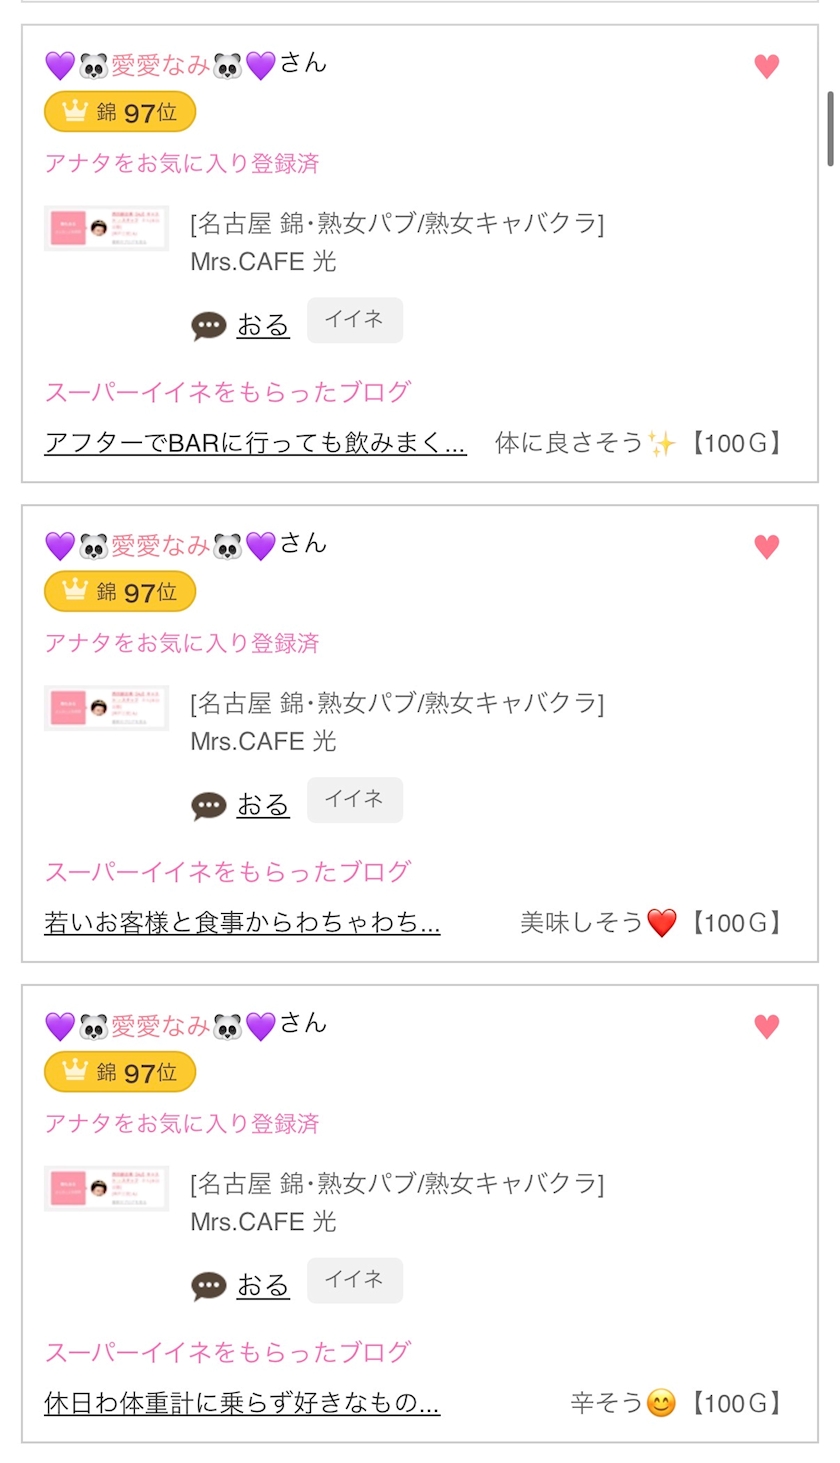
Task: Open the おる comment link in first card
Action: pyautogui.click(x=263, y=326)
